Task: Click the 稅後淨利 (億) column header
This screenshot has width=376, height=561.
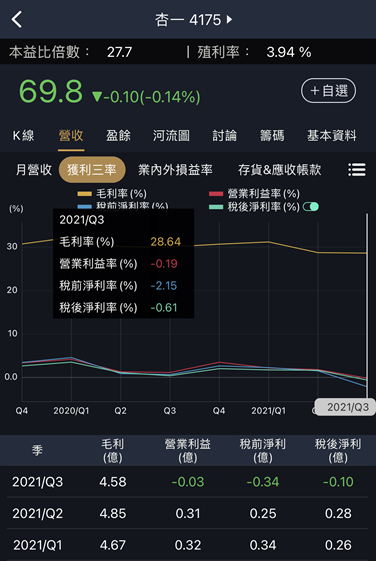Action: tap(338, 450)
